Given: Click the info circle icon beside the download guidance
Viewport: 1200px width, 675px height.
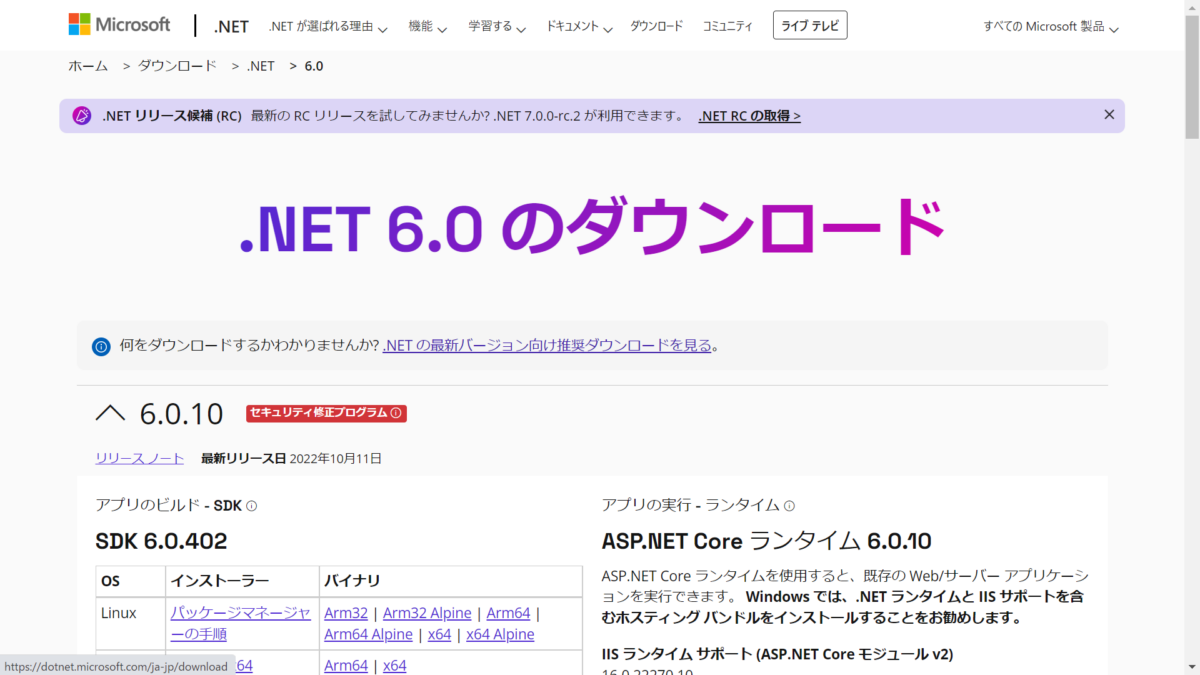Looking at the screenshot, I should coord(100,345).
